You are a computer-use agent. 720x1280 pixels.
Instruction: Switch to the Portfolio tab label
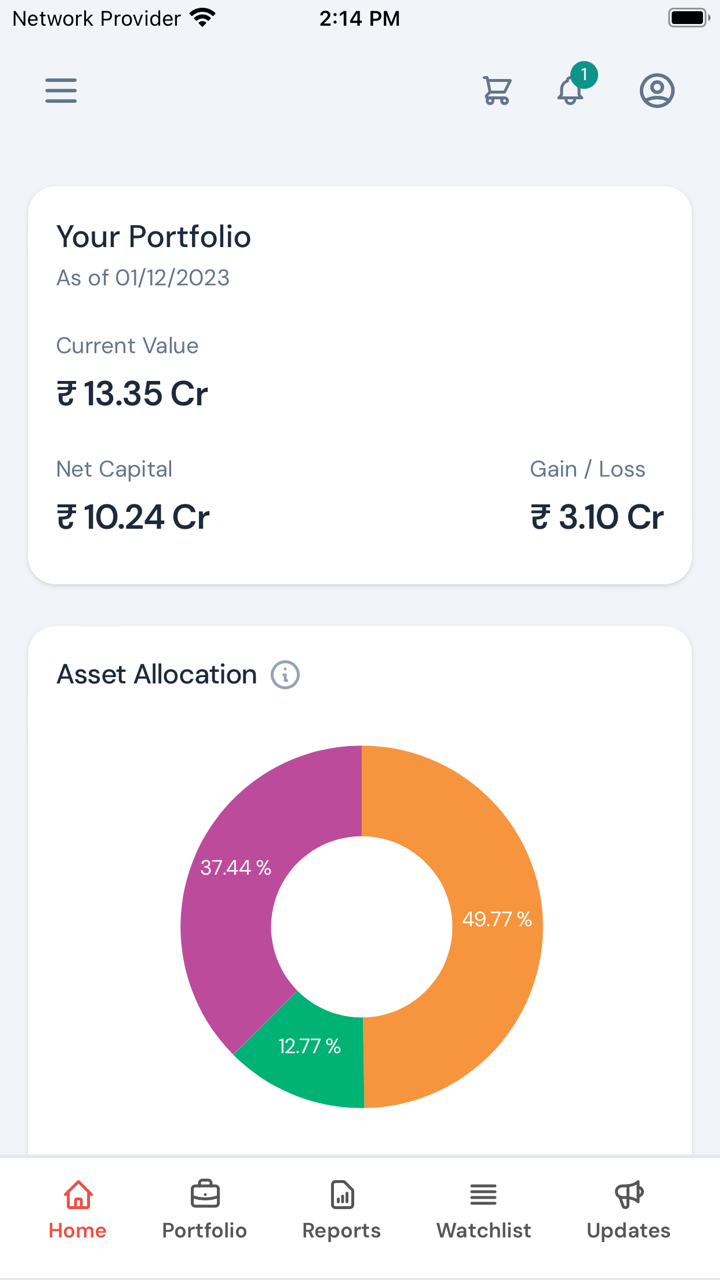[205, 1231]
